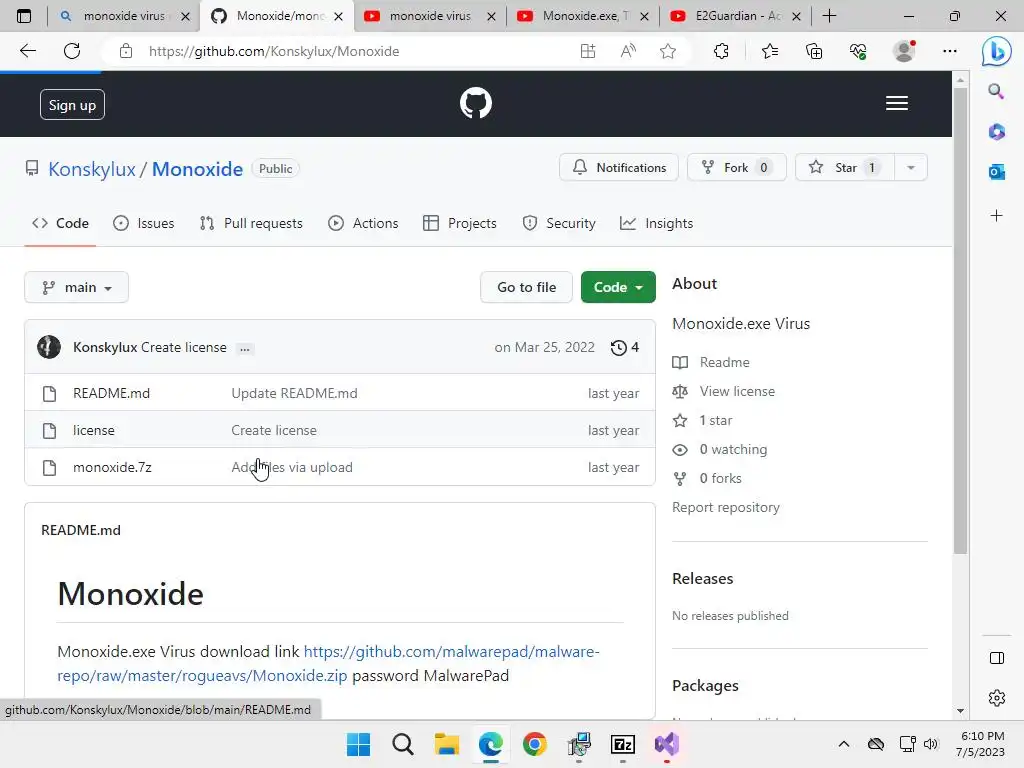Open the Star lists dropdown arrow
The image size is (1024, 768).
click(911, 168)
